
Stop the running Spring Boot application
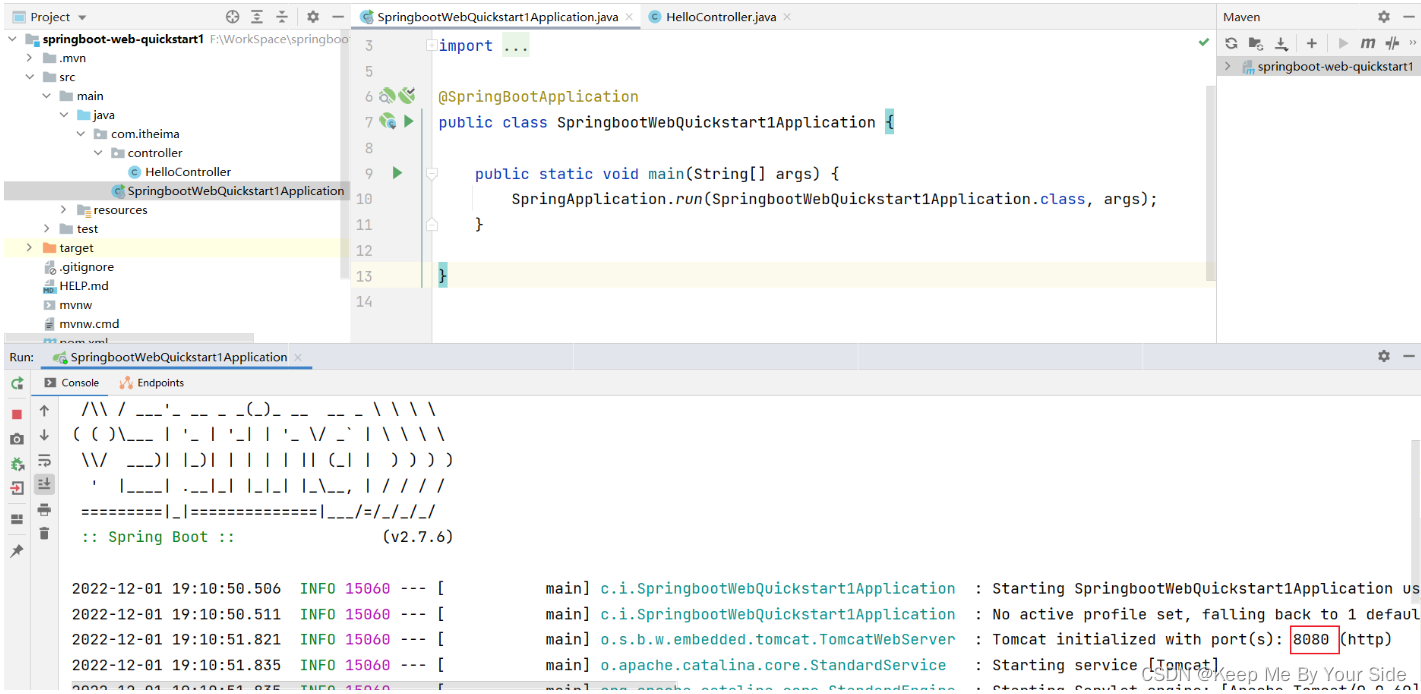click(16, 413)
